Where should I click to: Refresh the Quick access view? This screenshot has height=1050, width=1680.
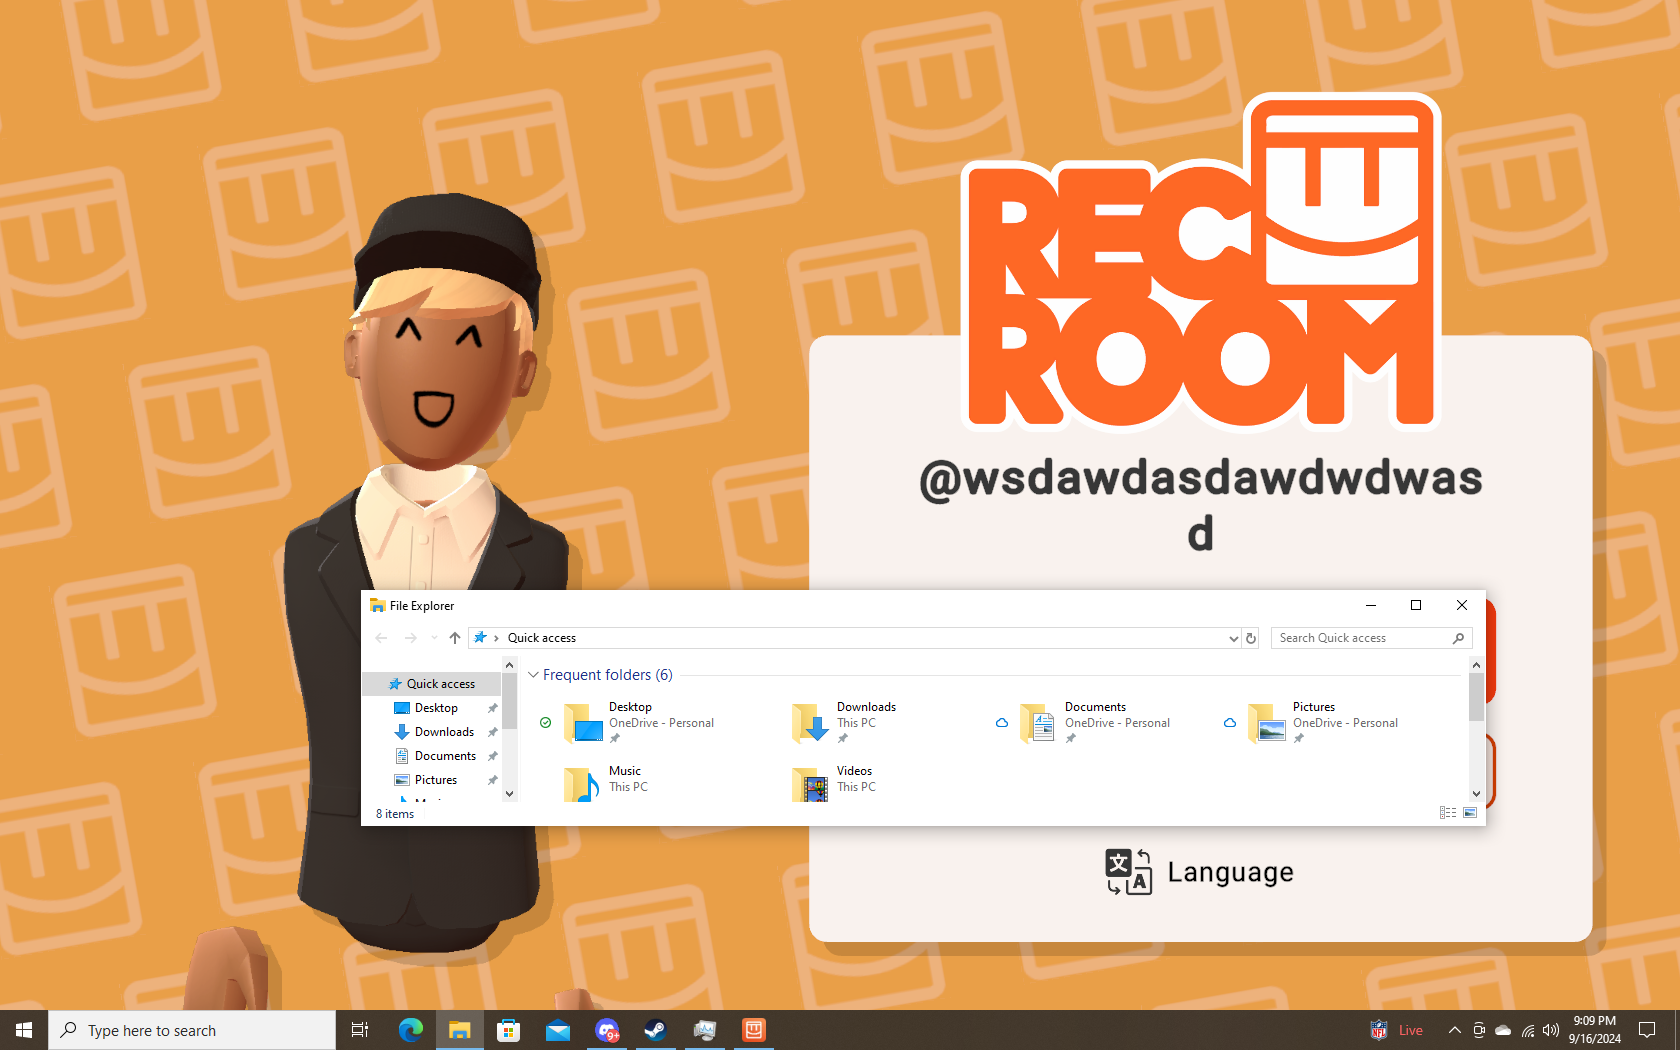click(1251, 638)
